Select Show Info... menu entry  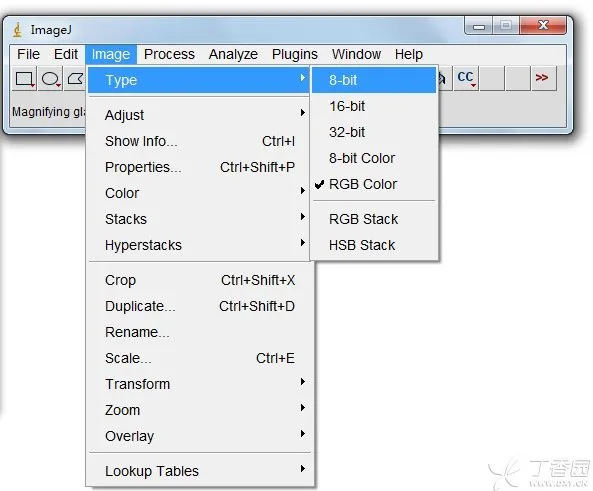click(x=199, y=141)
